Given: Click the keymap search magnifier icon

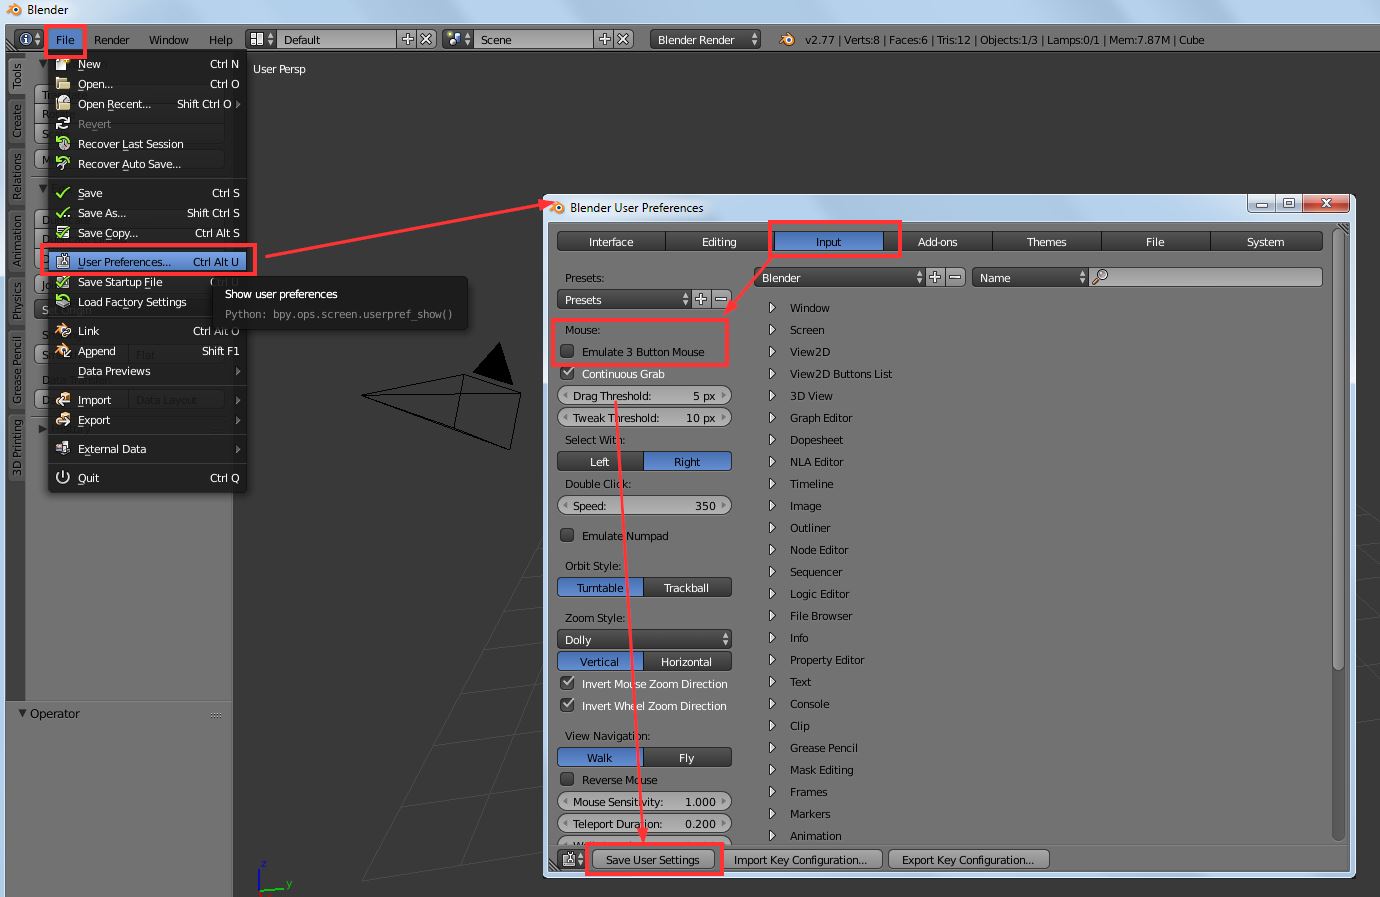Looking at the screenshot, I should (1100, 277).
